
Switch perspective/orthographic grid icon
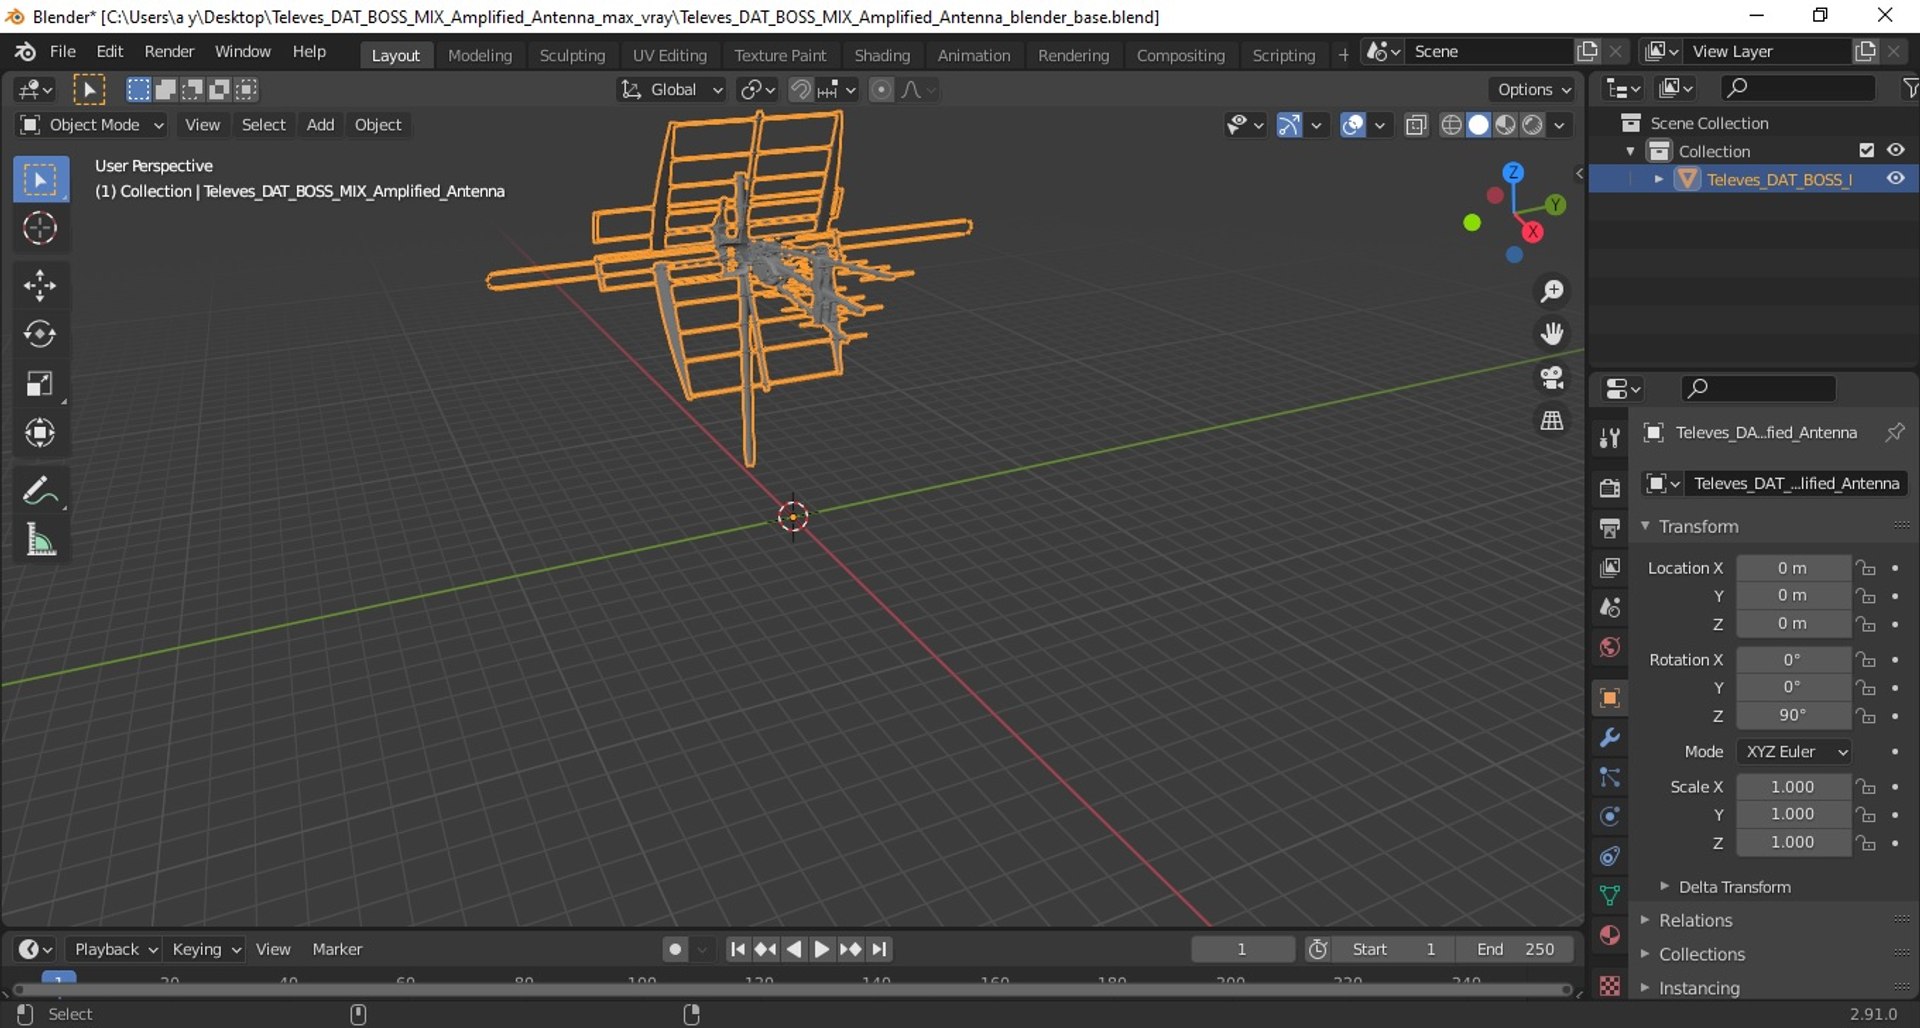(1552, 421)
